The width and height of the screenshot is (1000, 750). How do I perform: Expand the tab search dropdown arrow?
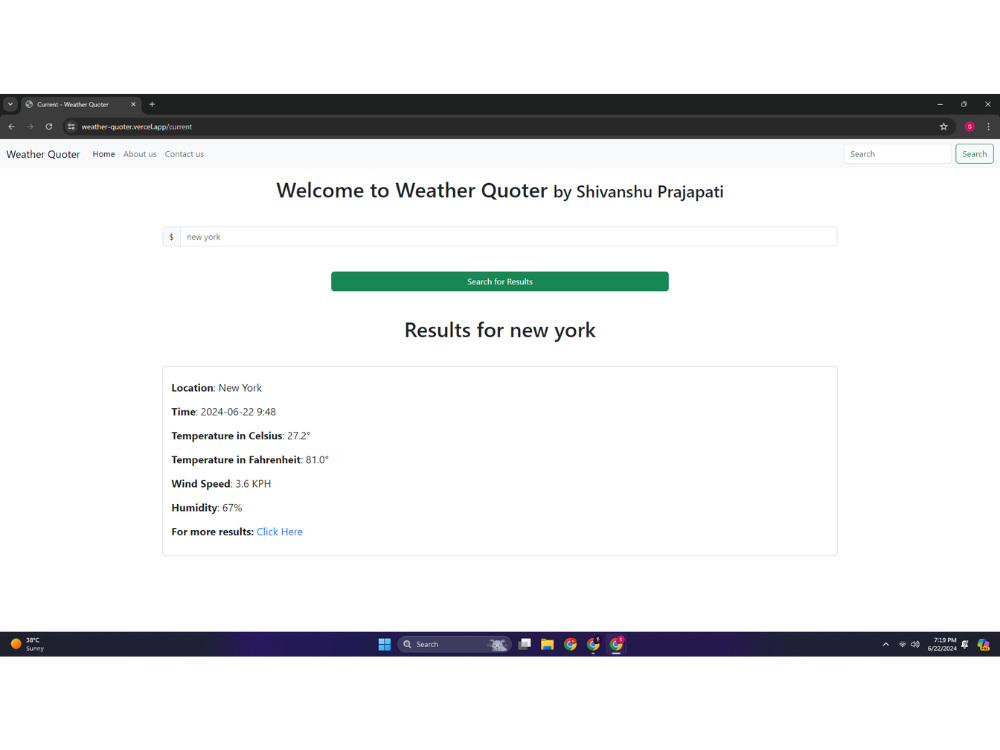point(10,104)
